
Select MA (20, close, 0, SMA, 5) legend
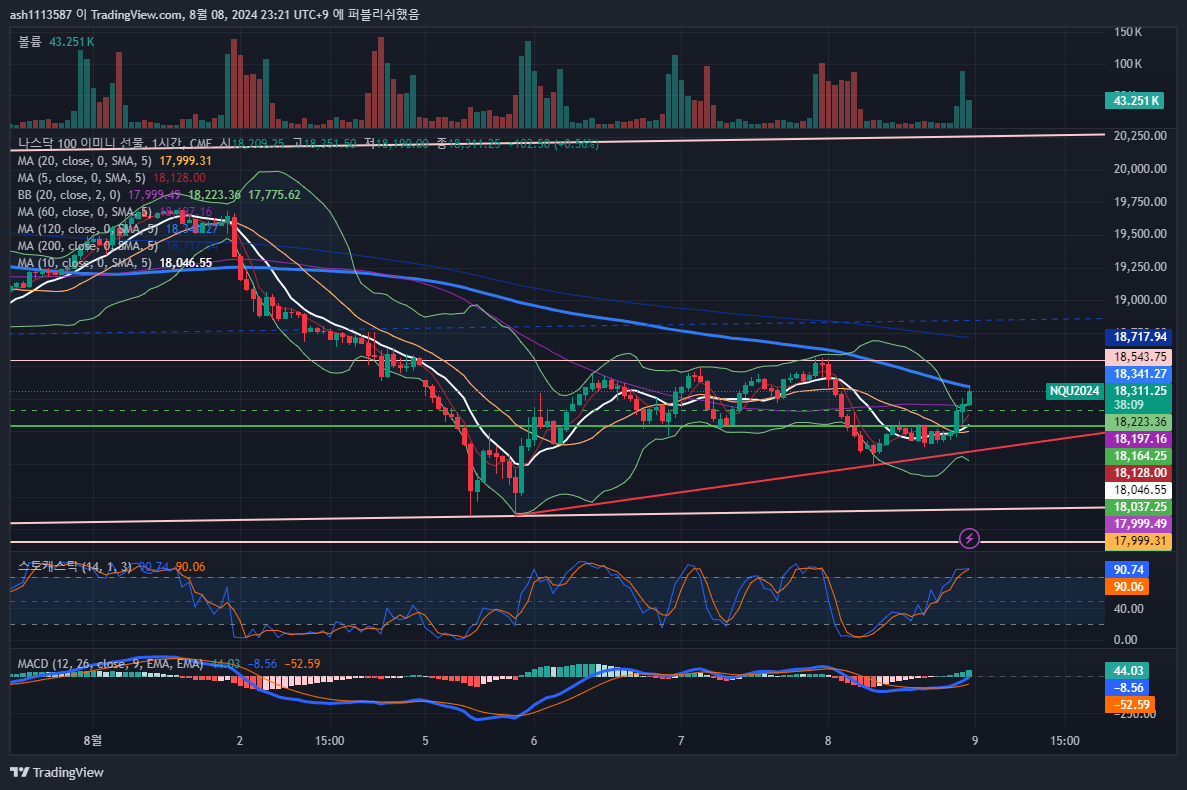(x=86, y=161)
